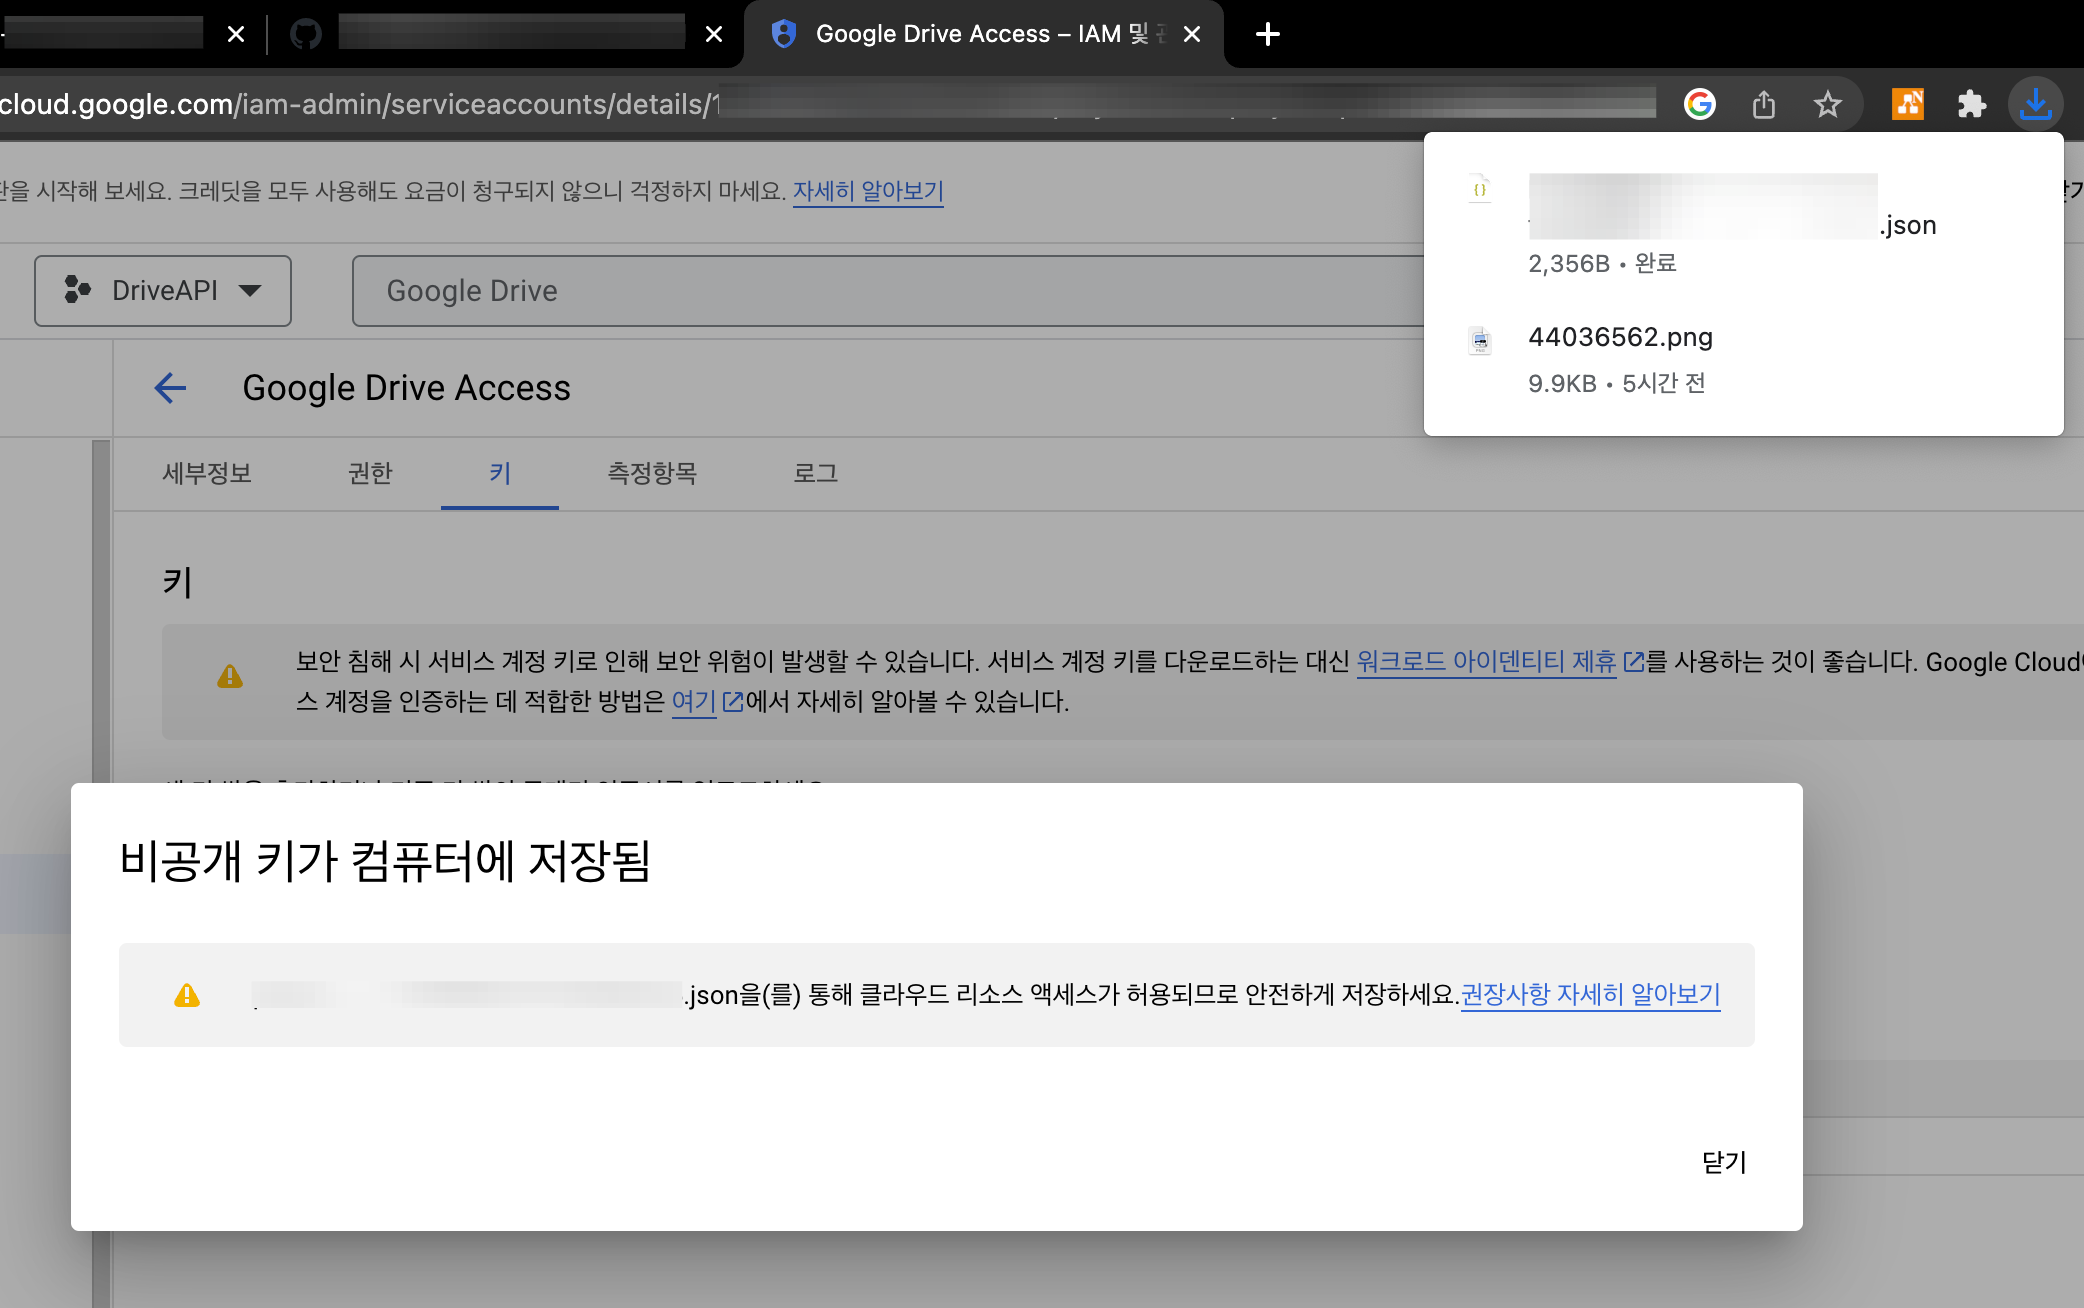
Task: Open 권장사항 자세히 알아보기 link in dialog
Action: (x=1590, y=995)
